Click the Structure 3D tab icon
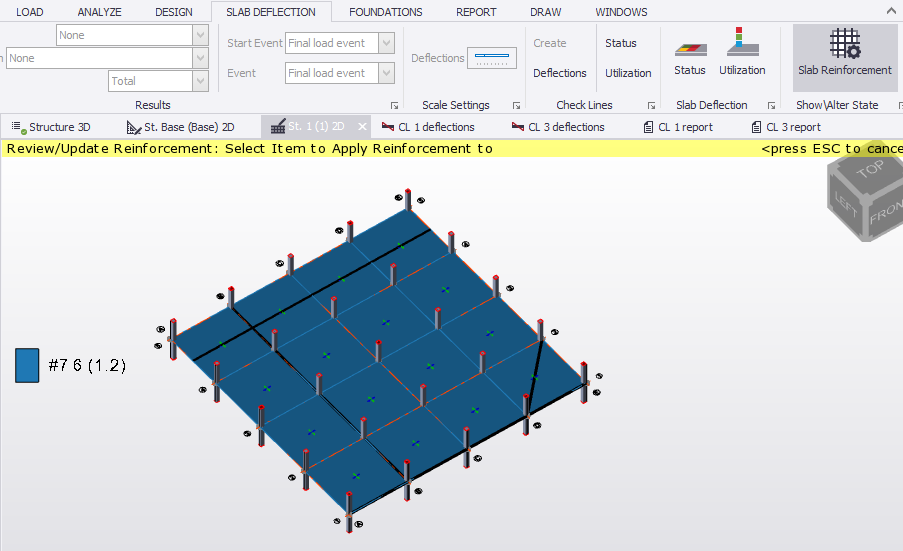The image size is (903, 551). (19, 127)
